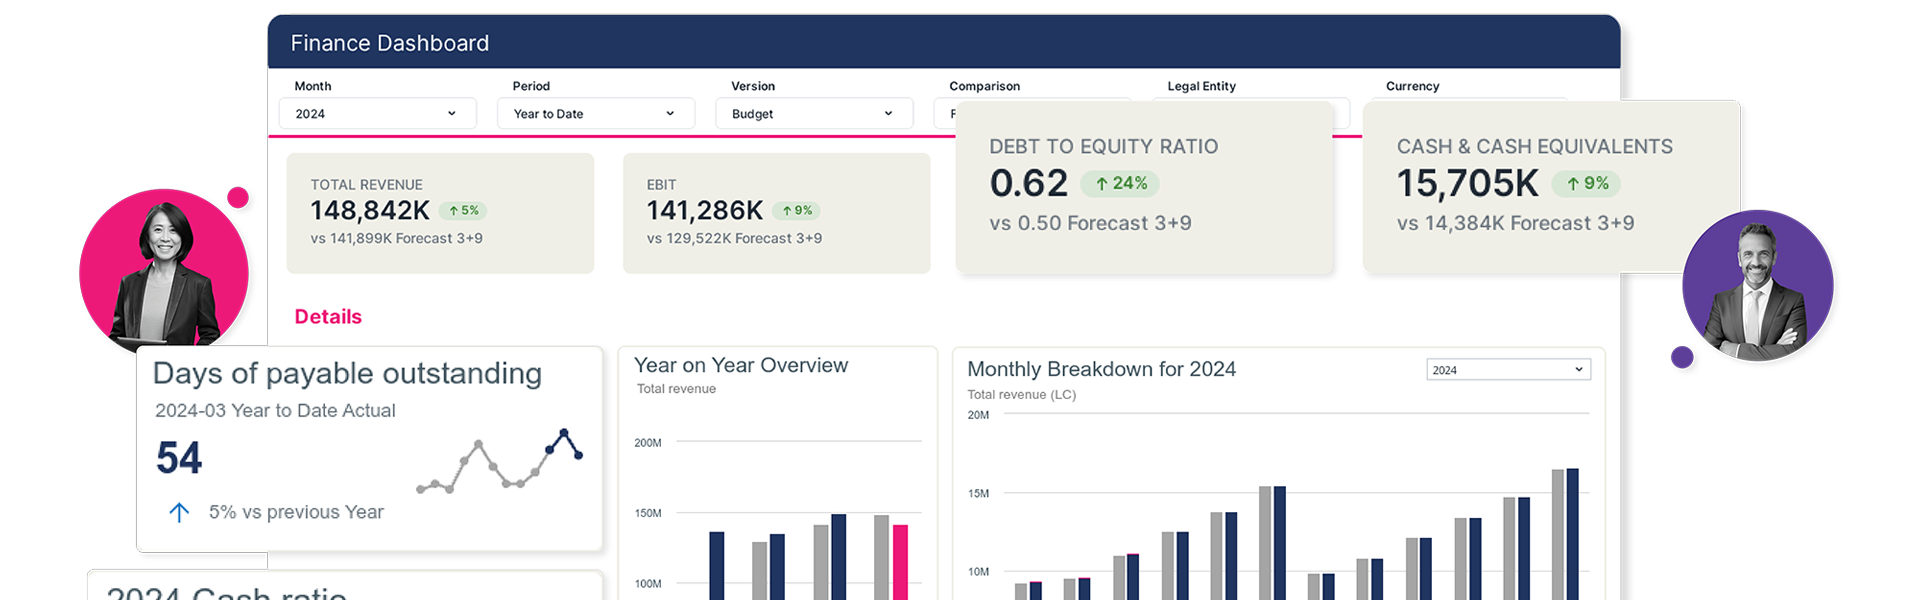Click the 24% increase badge on Debt to Equity
The image size is (1920, 600).
tap(1121, 184)
